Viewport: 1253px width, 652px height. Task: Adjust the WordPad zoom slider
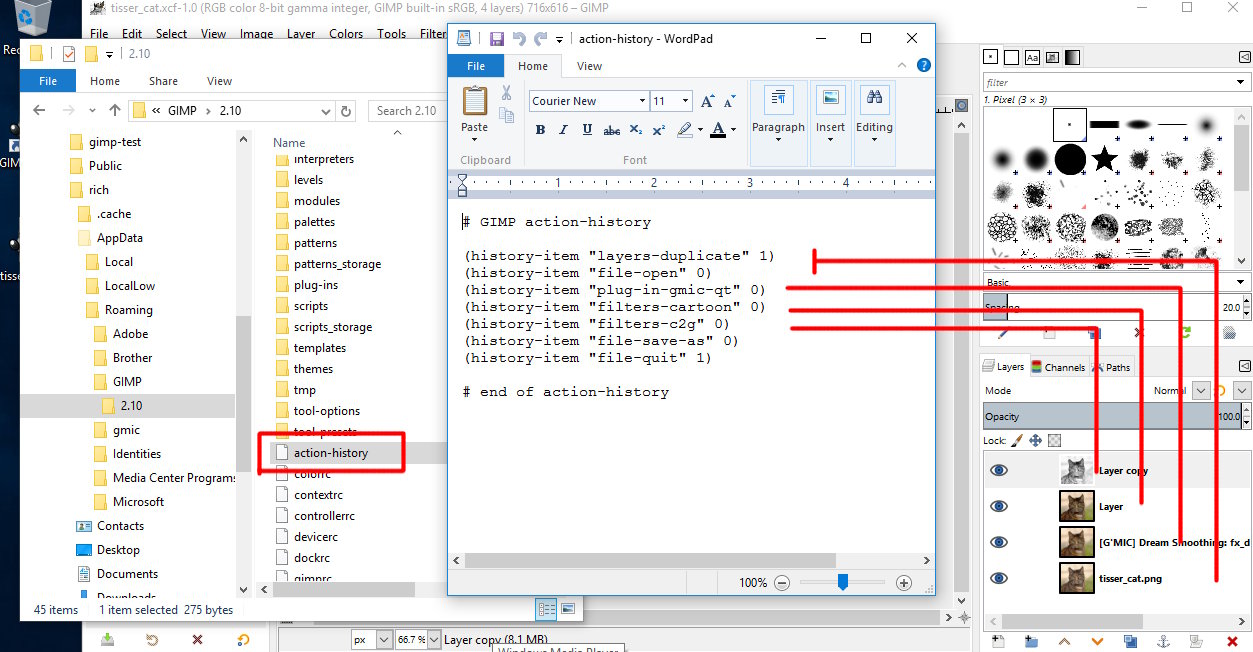click(843, 582)
